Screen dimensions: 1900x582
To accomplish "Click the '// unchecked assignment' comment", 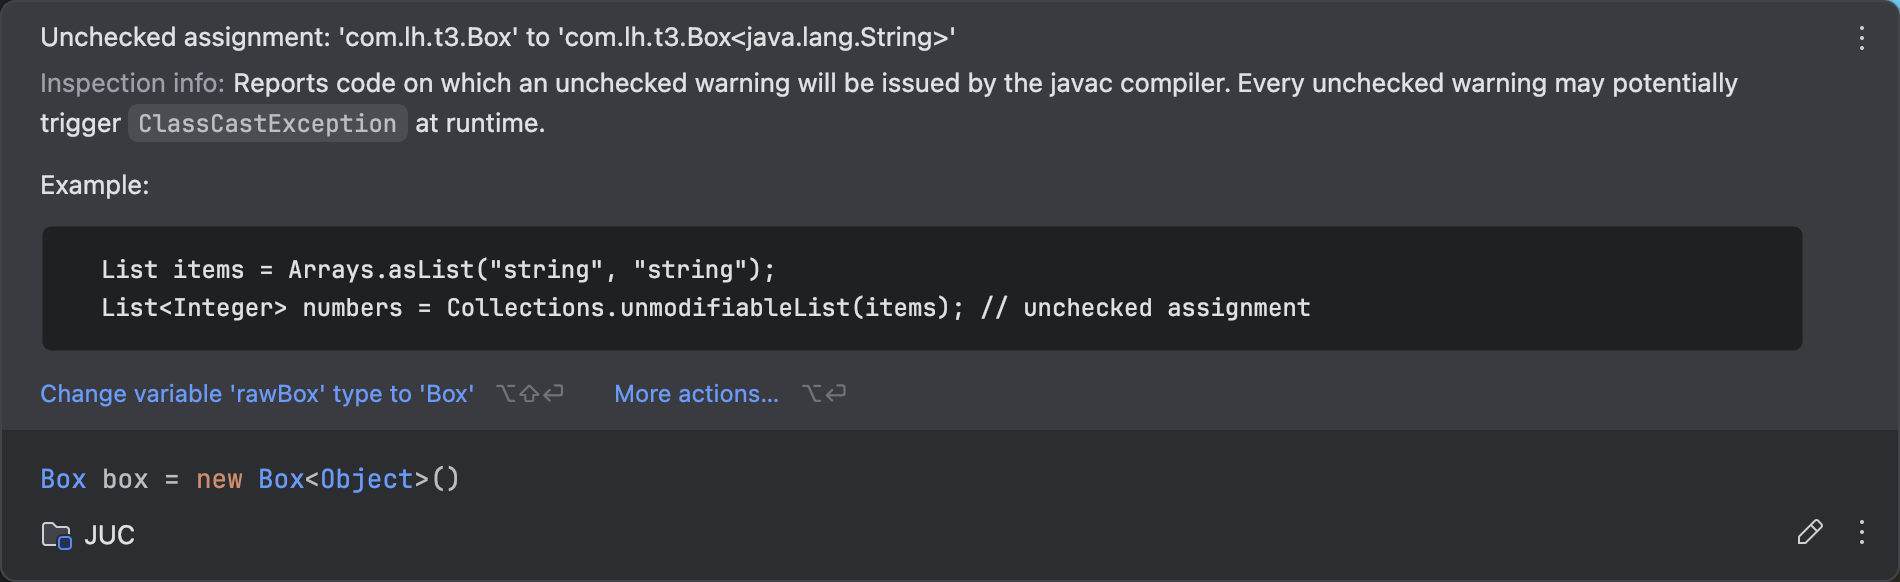I will click(1146, 307).
